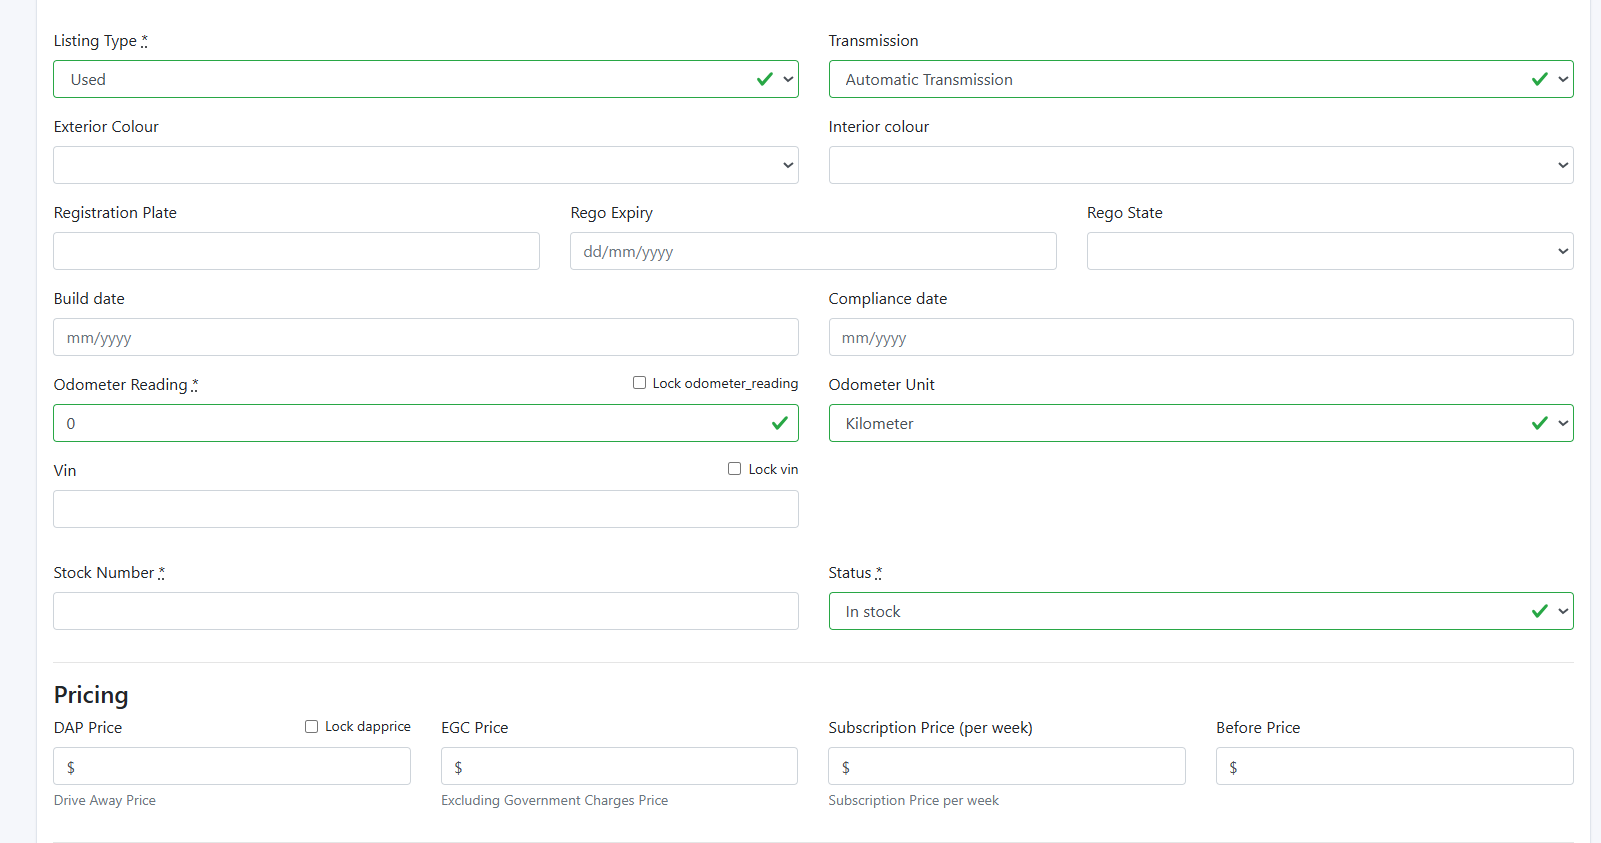Focus the Rego Expiry date field

pyautogui.click(x=812, y=251)
